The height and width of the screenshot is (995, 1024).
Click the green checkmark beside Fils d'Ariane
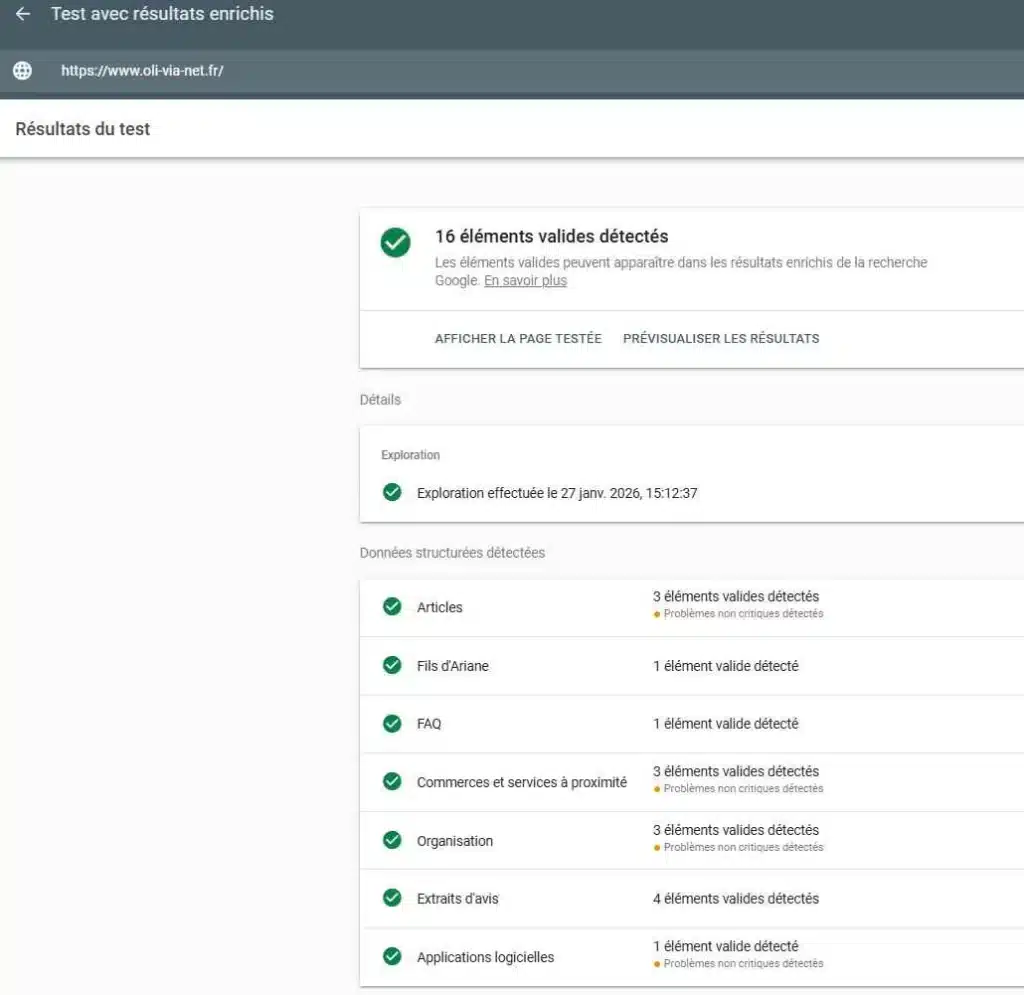click(391, 665)
